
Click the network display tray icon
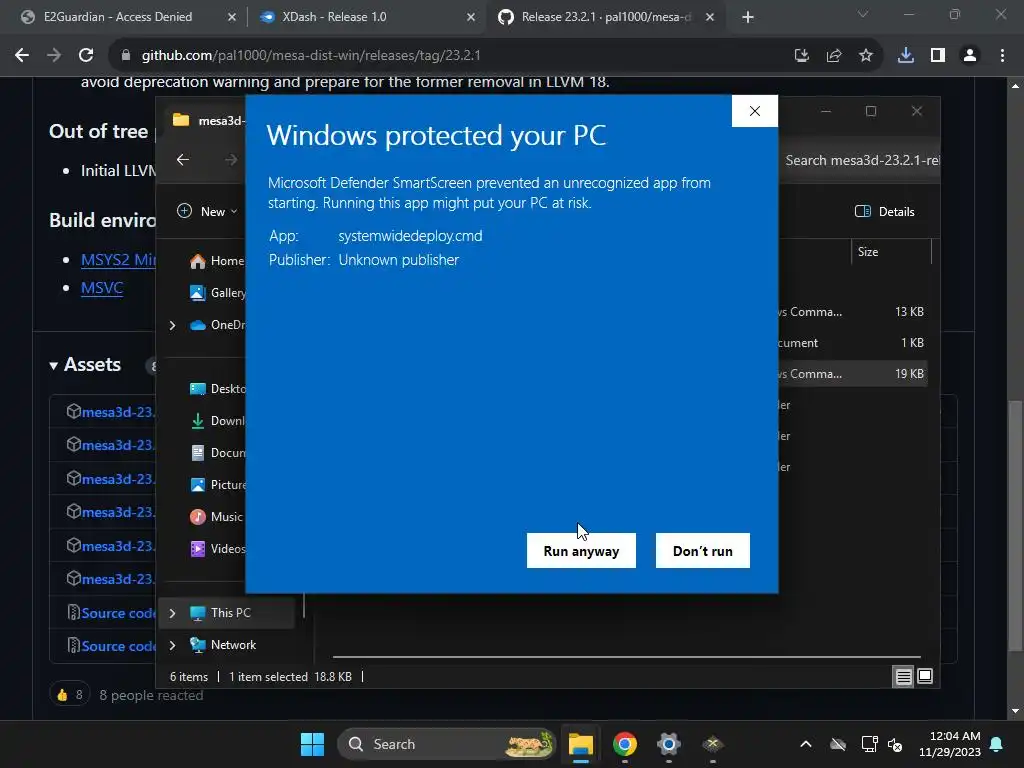(869, 744)
